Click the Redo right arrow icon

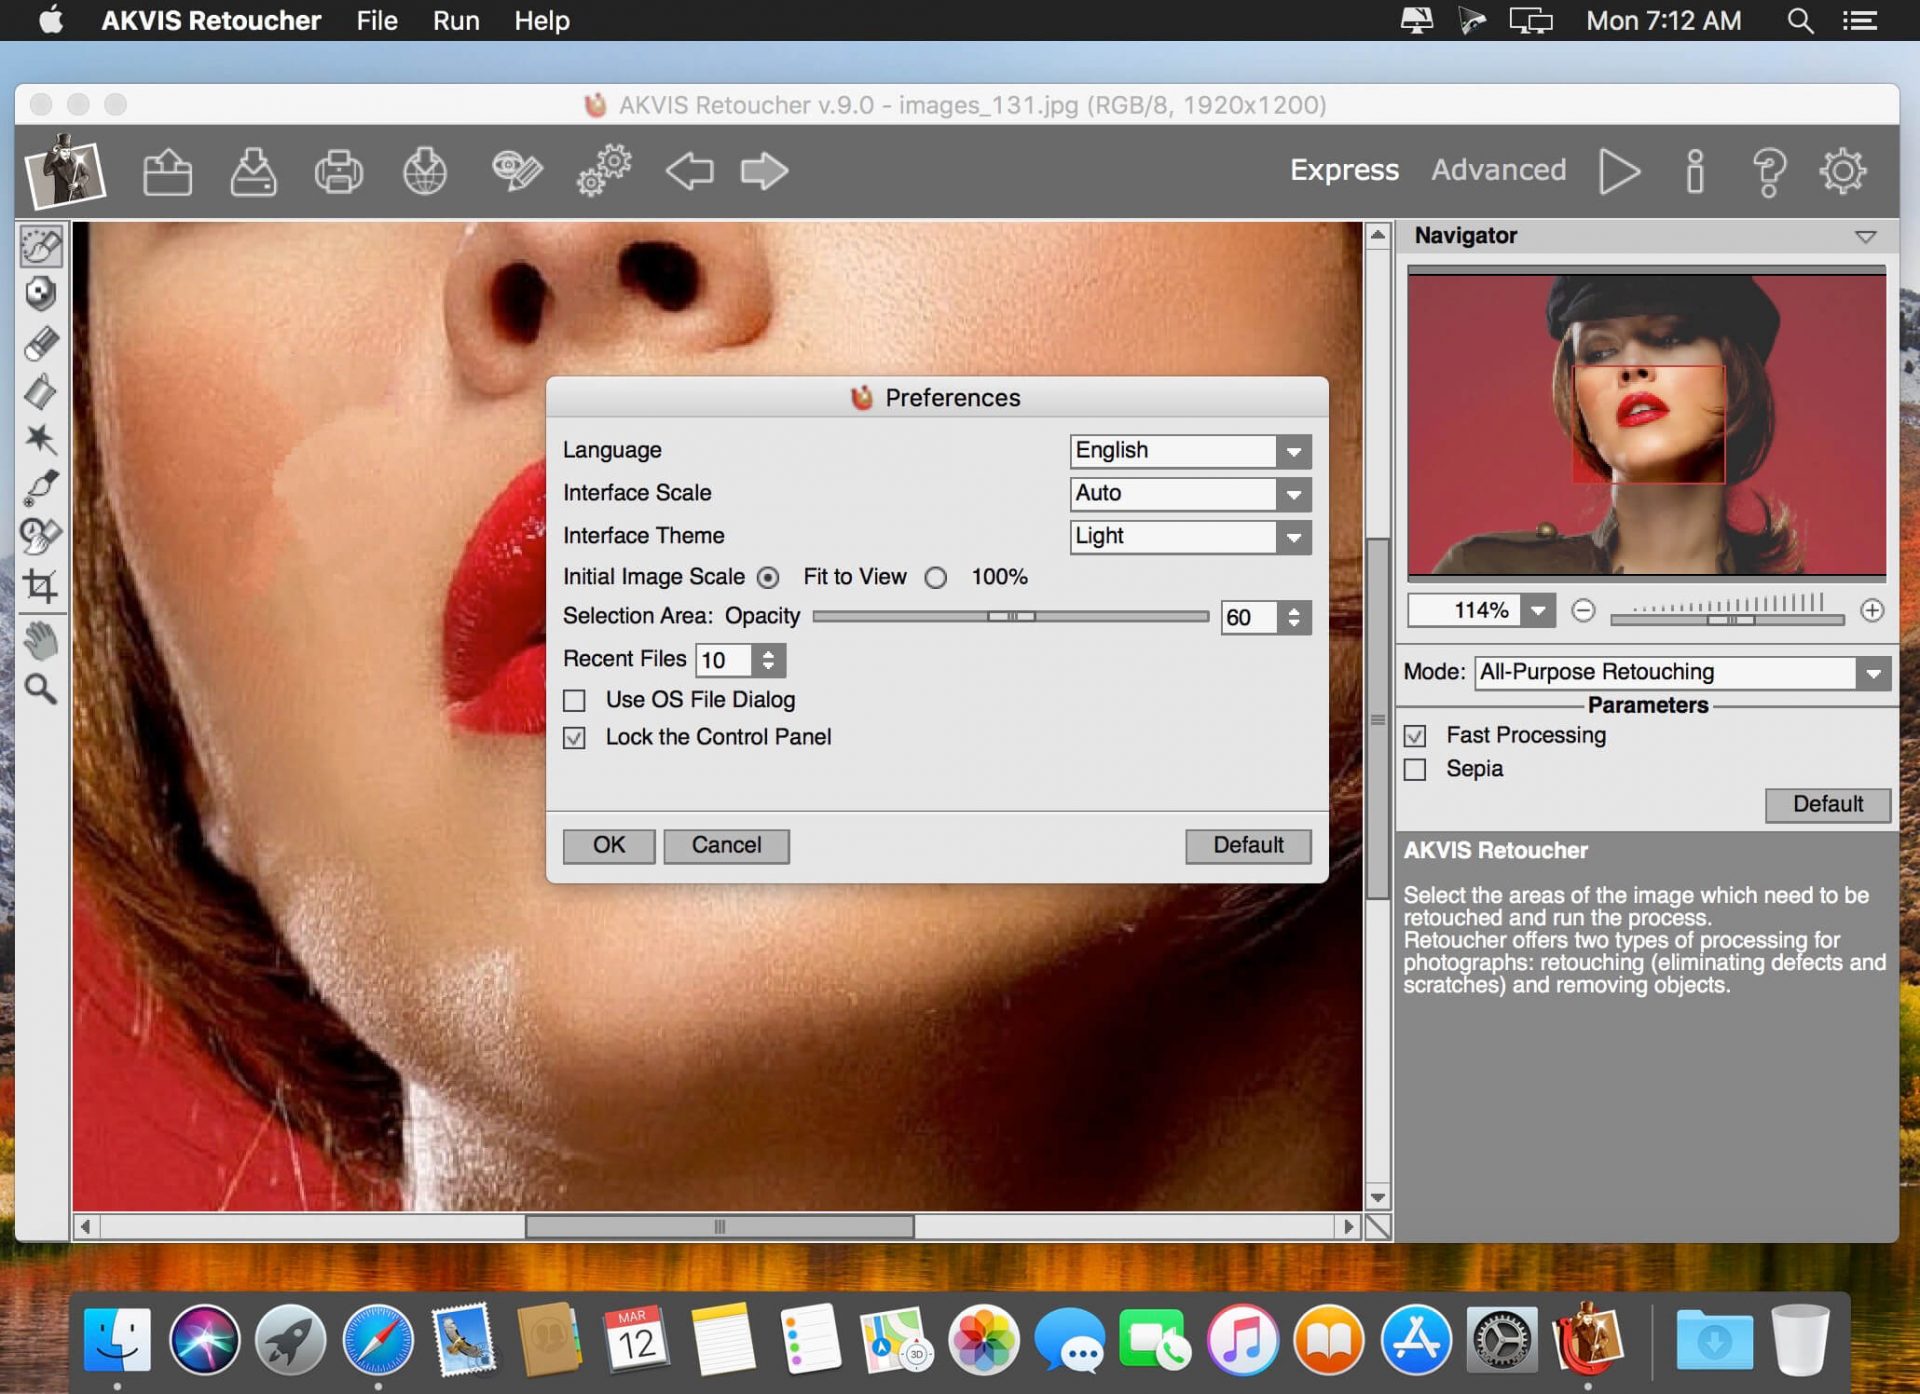coord(764,171)
